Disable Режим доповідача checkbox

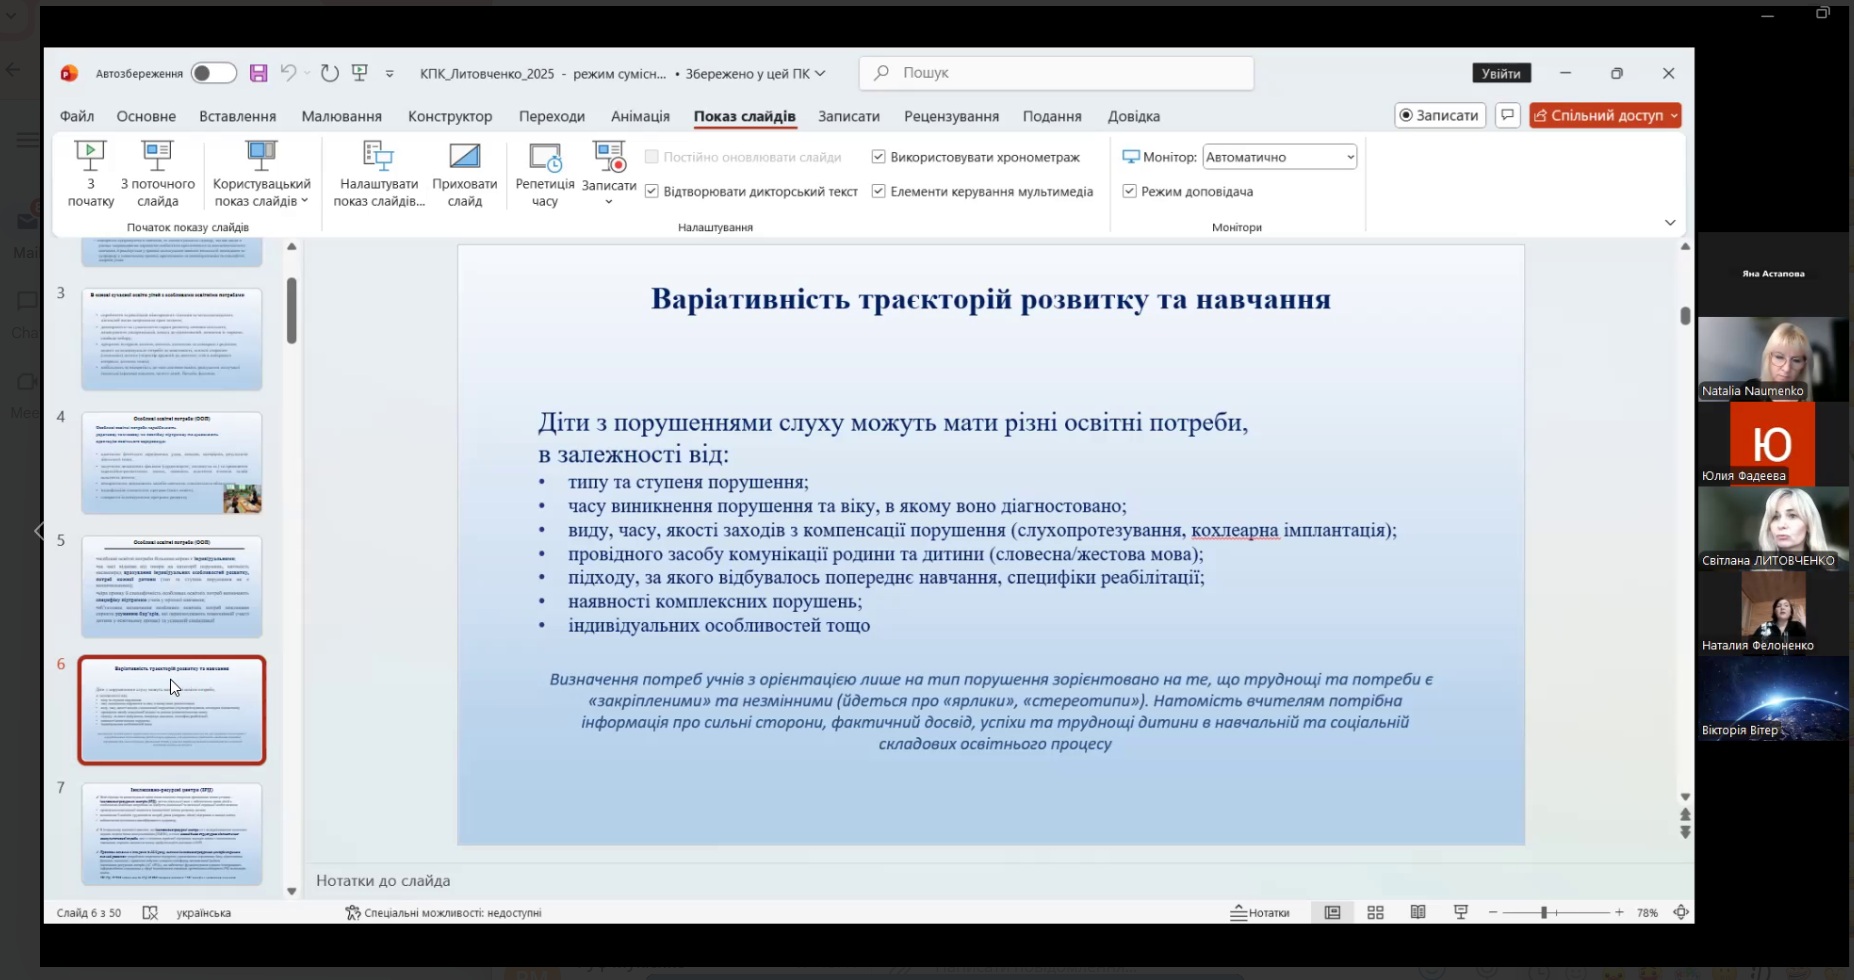(1129, 191)
